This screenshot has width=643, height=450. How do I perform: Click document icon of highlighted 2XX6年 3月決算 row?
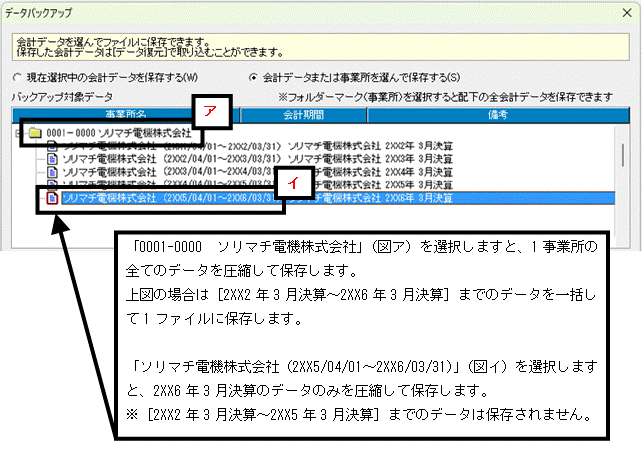52,198
